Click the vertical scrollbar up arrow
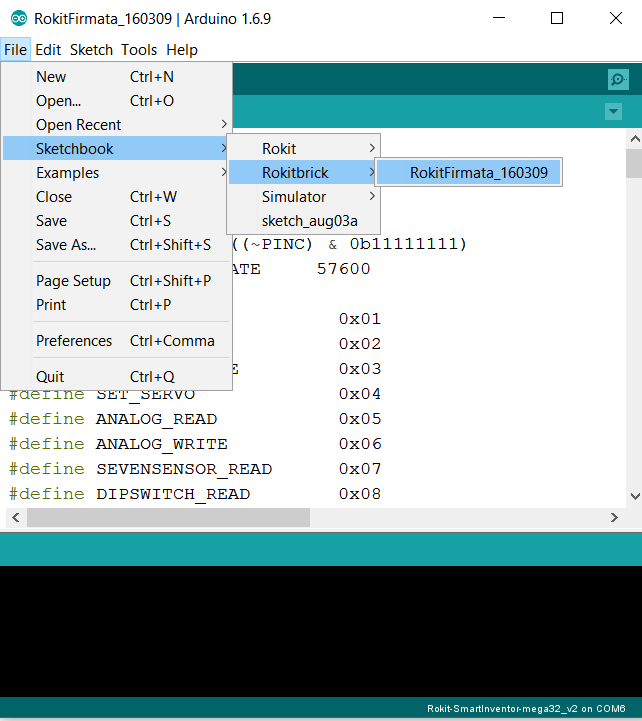642x721 pixels. [635, 139]
